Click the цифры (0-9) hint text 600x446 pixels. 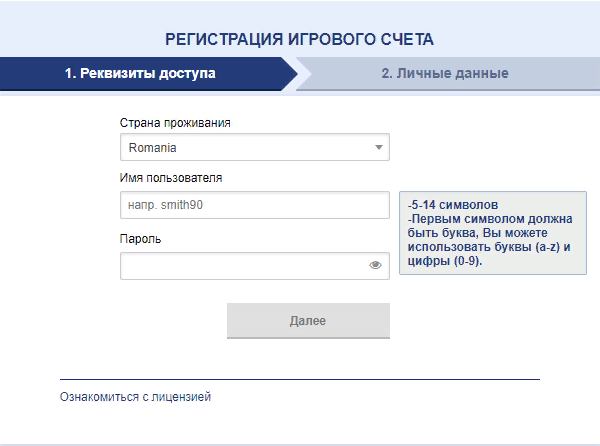click(445, 261)
